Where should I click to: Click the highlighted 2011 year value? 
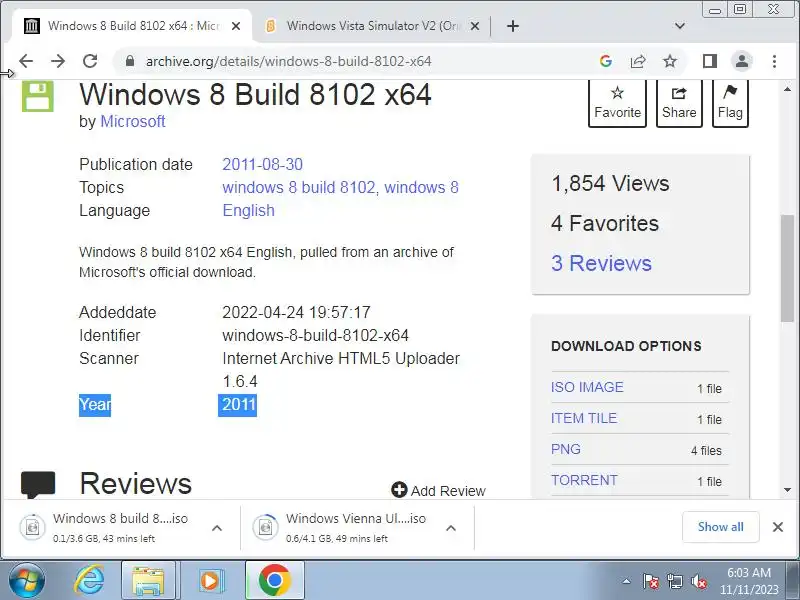click(x=238, y=405)
